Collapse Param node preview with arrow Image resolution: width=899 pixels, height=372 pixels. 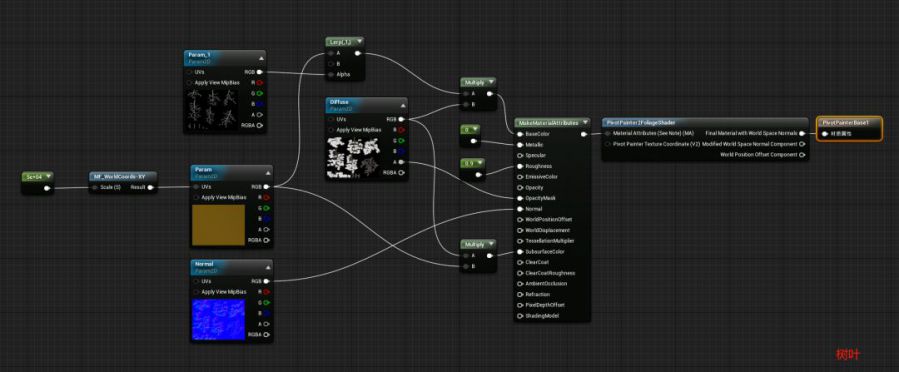tap(267, 172)
